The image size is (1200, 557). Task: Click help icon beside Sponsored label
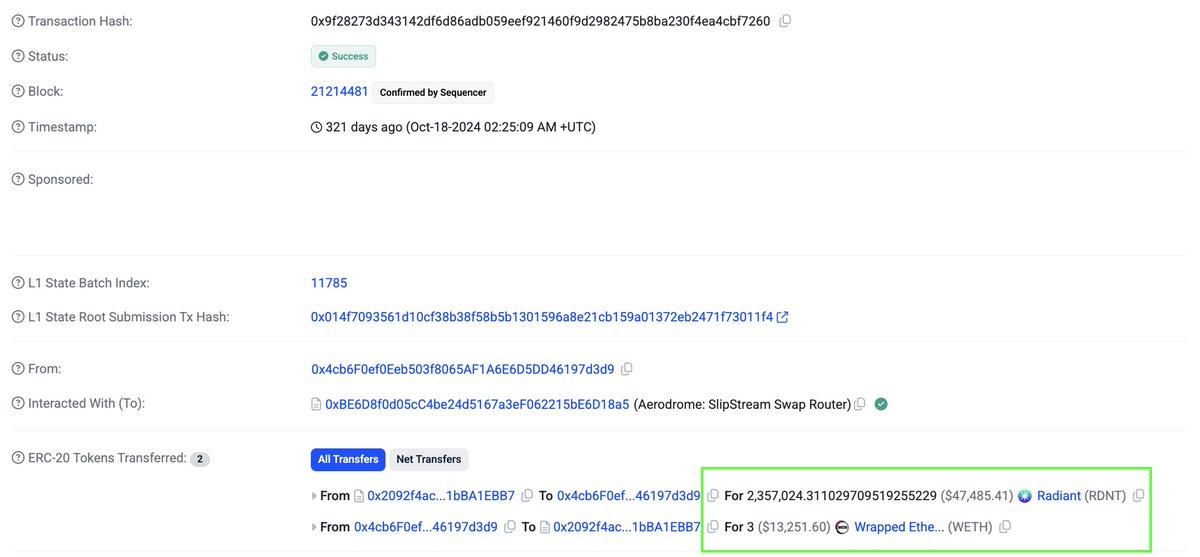pos(17,180)
